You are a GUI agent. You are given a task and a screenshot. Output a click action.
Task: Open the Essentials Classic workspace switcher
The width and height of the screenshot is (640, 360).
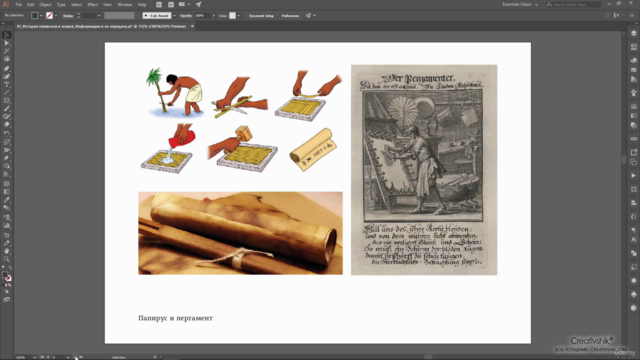[520, 4]
